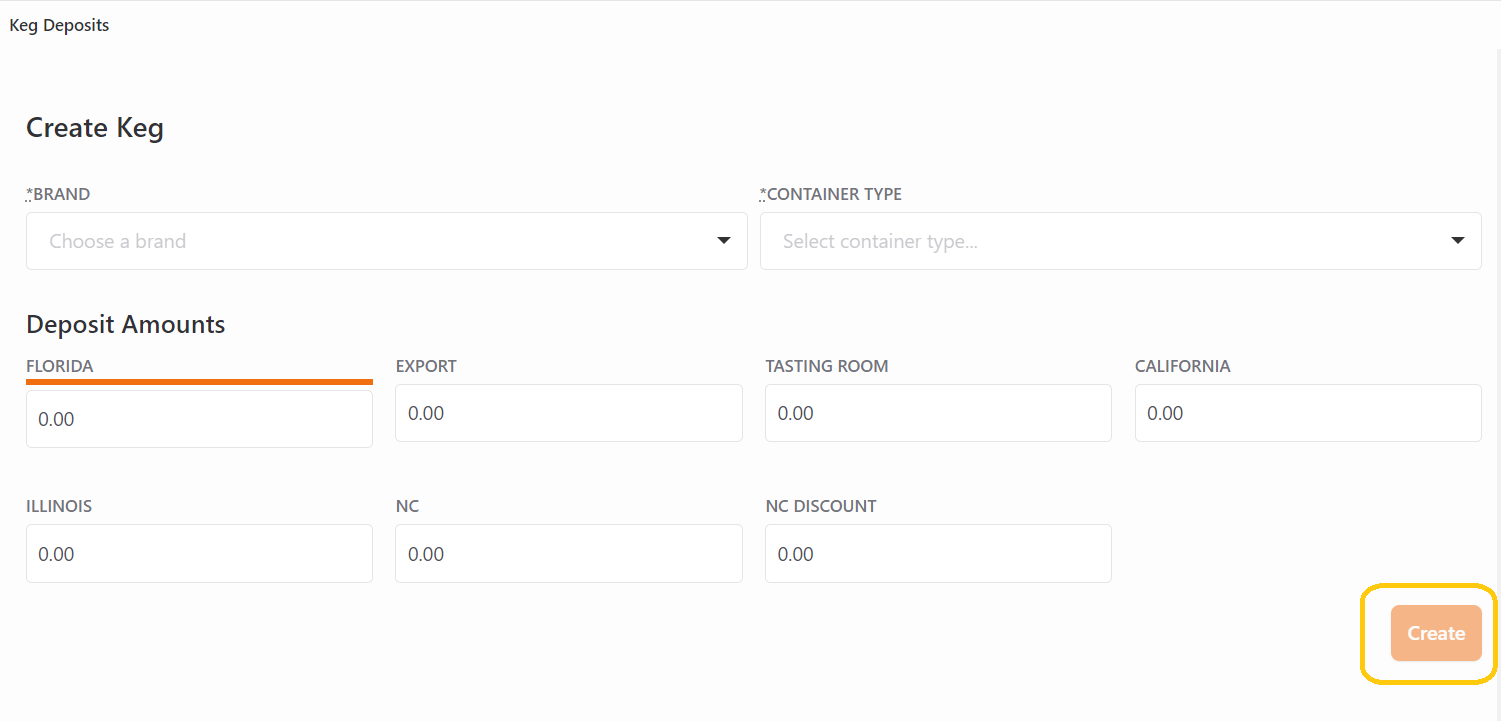Select the Tasting Room deposit field
1501x721 pixels.
point(938,413)
